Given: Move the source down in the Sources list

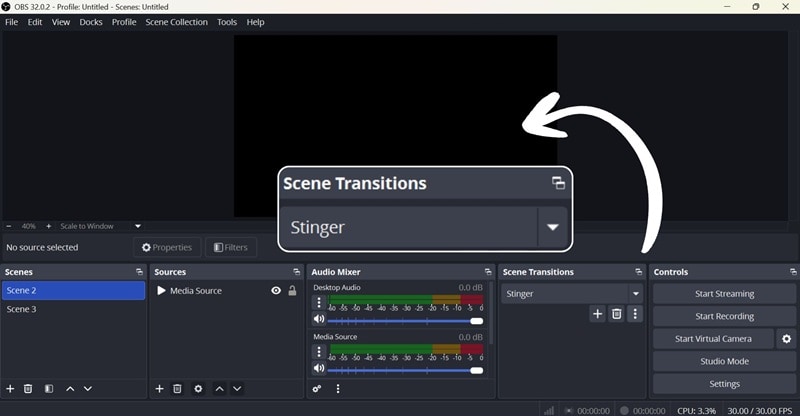Looking at the screenshot, I should (237, 389).
